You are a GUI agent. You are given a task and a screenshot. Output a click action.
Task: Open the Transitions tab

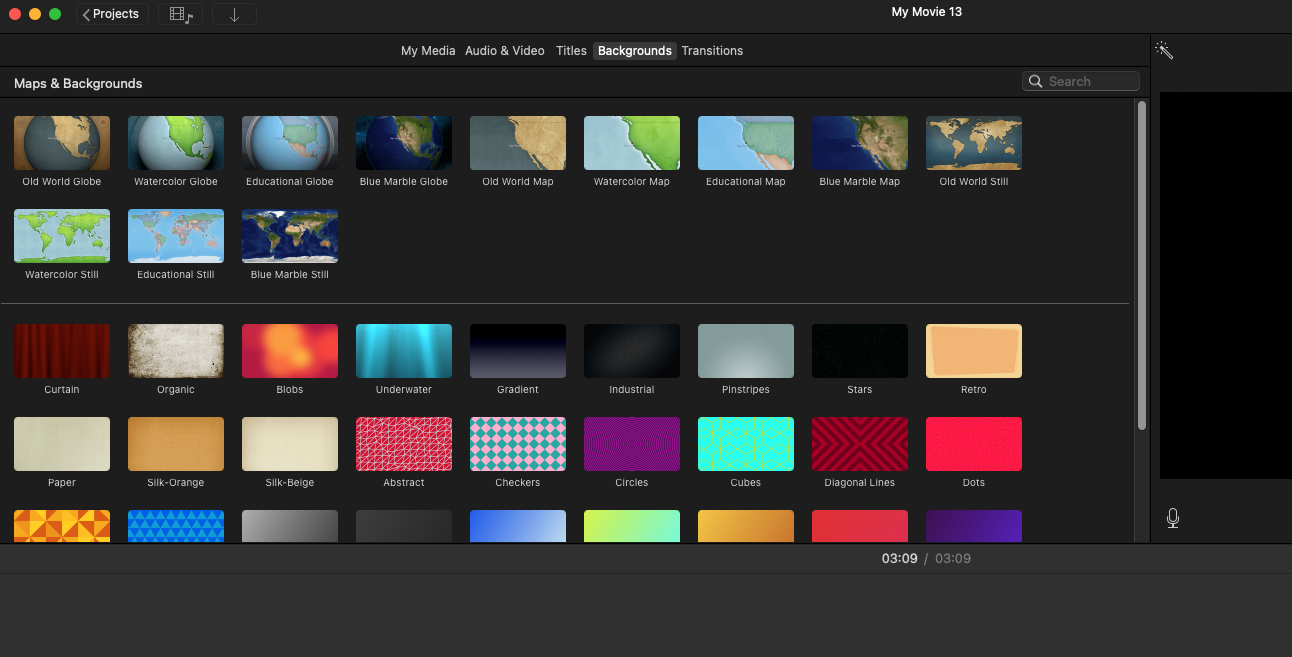click(712, 51)
